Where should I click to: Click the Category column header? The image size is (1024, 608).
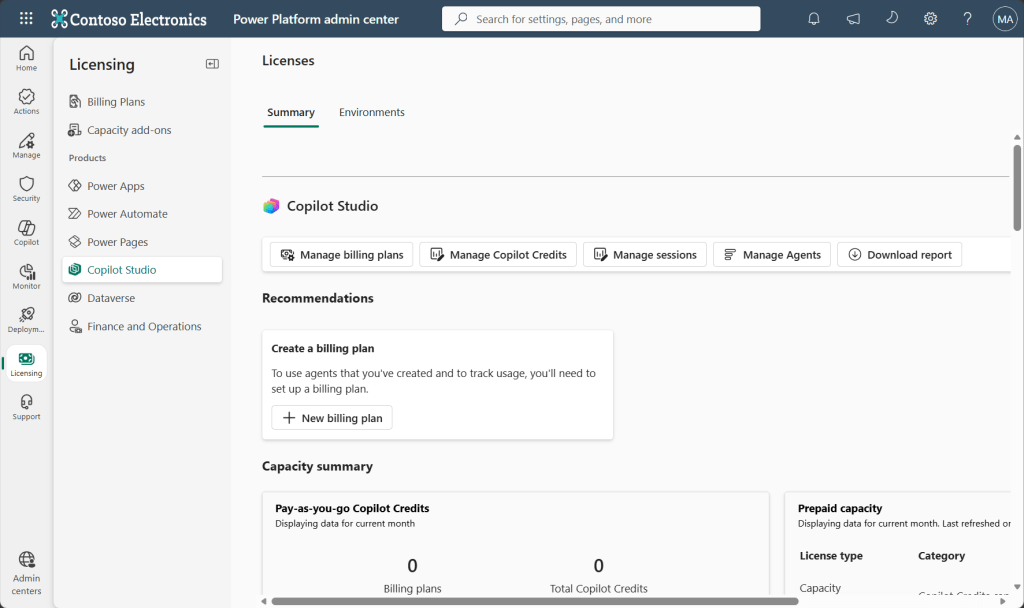pos(941,556)
